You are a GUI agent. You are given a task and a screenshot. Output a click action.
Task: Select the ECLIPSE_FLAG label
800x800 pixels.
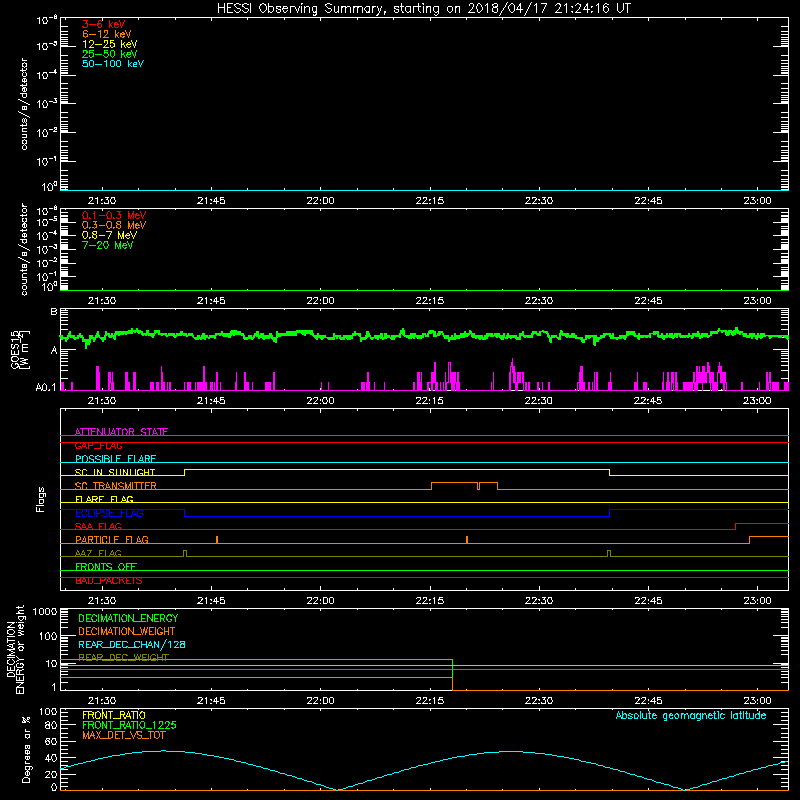(109, 513)
